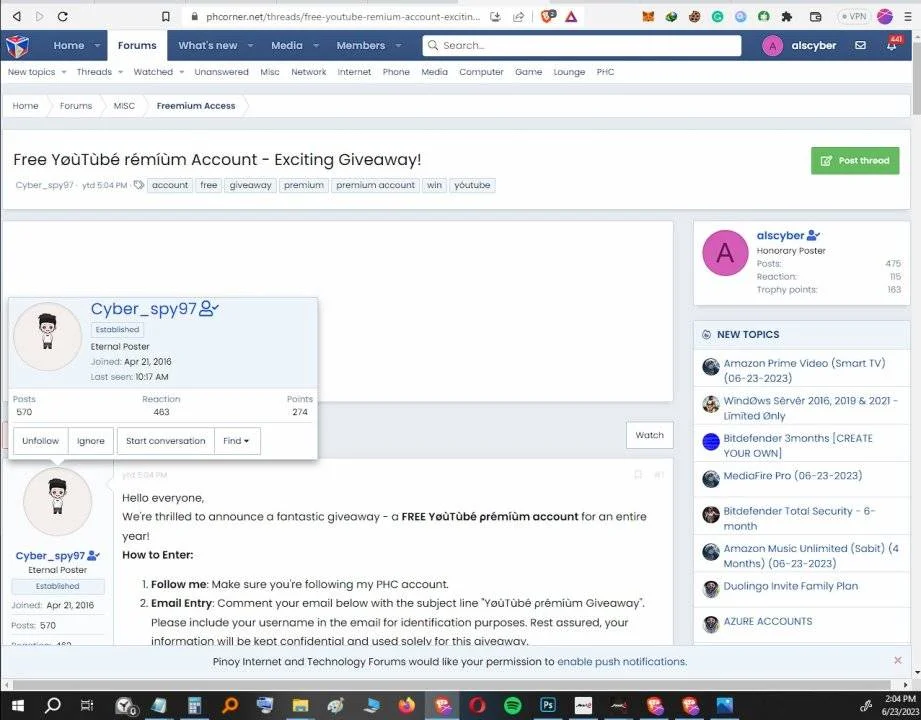Expand the Members nav dropdown arrow
The image size is (921, 720).
click(x=398, y=45)
